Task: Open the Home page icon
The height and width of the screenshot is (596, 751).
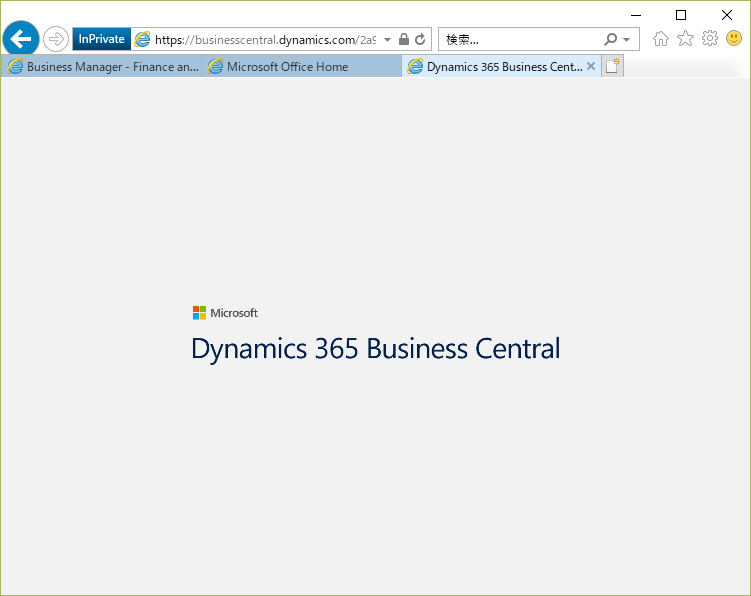Action: click(x=660, y=38)
